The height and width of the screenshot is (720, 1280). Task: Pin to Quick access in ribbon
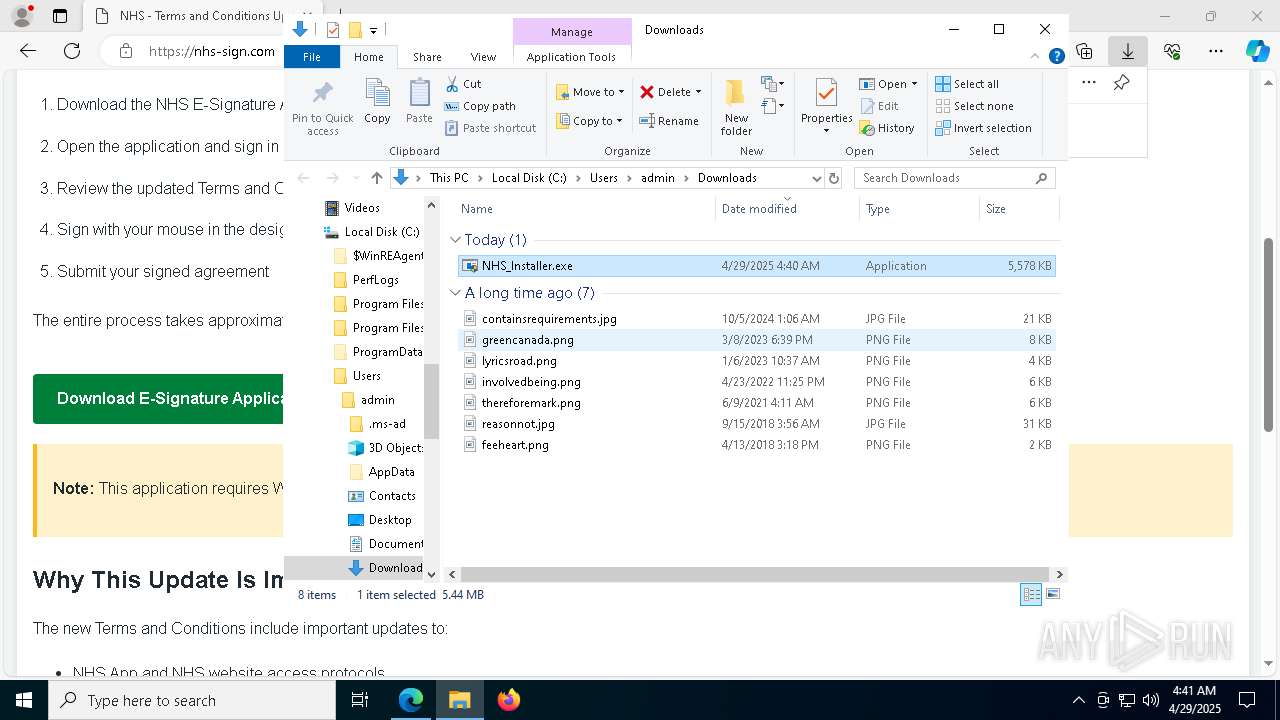tap(322, 108)
